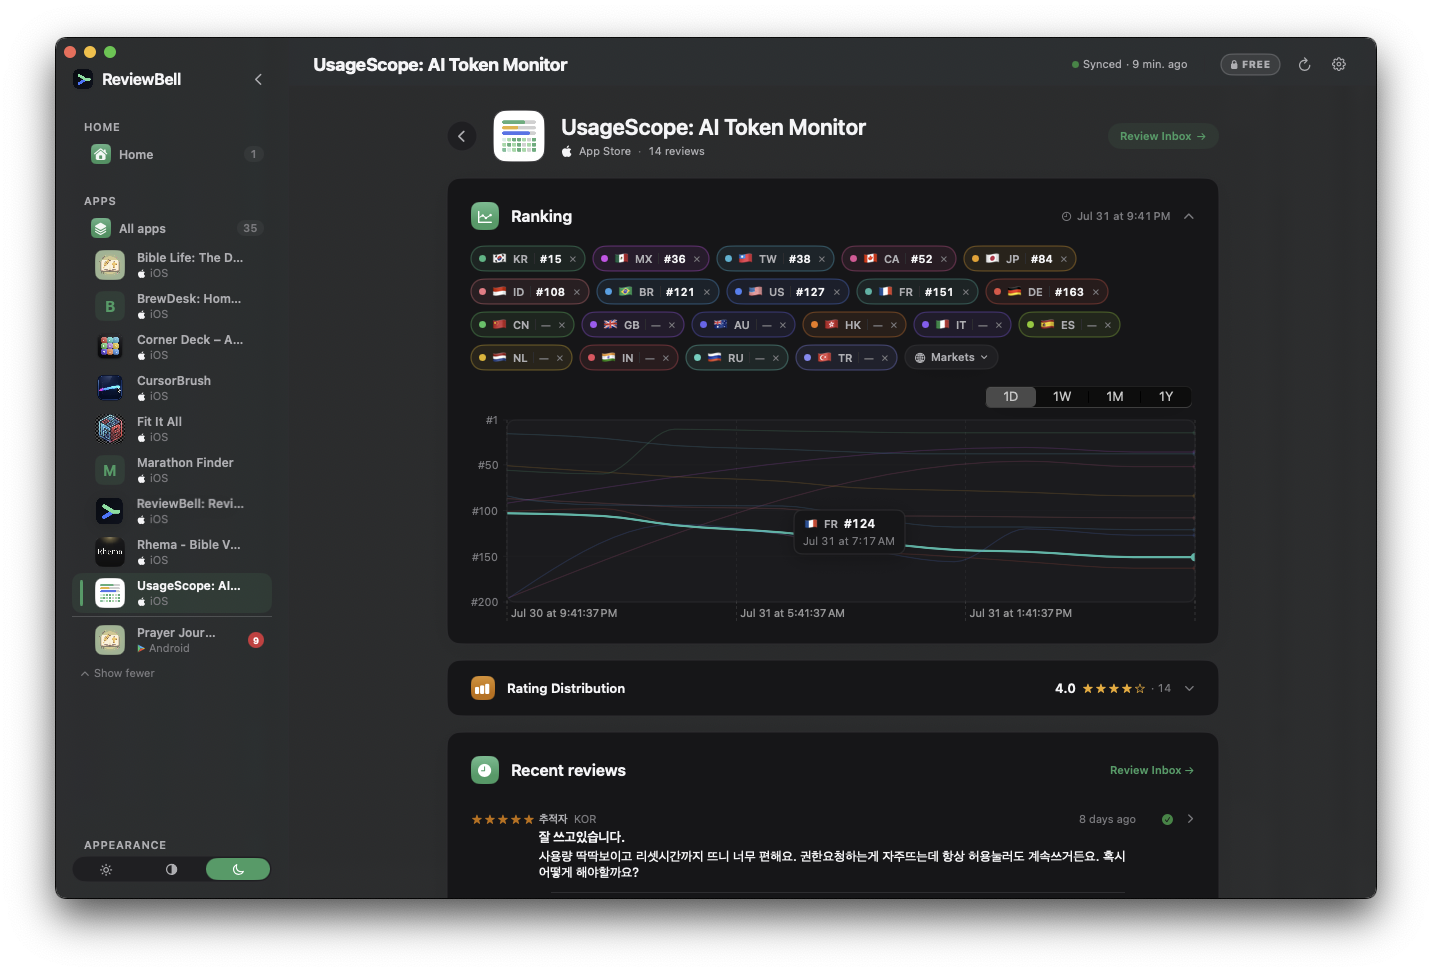Open Fit It All app icon
Screen dimensions: 1432x972
(x=110, y=429)
